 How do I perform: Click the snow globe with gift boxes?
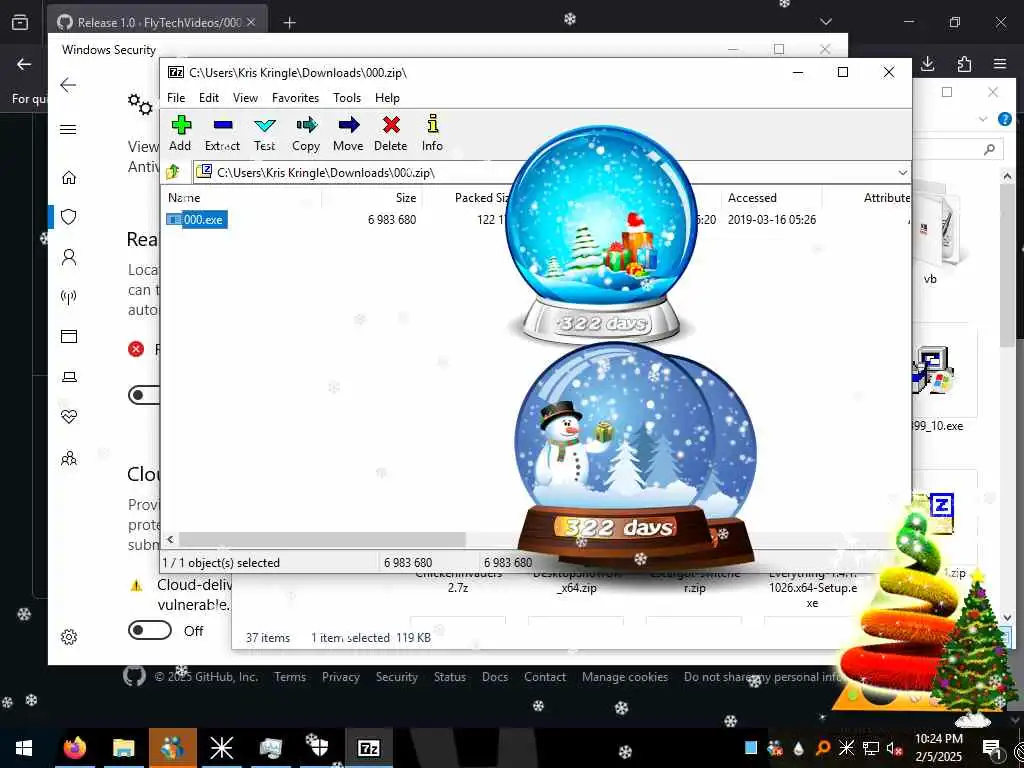tap(601, 235)
